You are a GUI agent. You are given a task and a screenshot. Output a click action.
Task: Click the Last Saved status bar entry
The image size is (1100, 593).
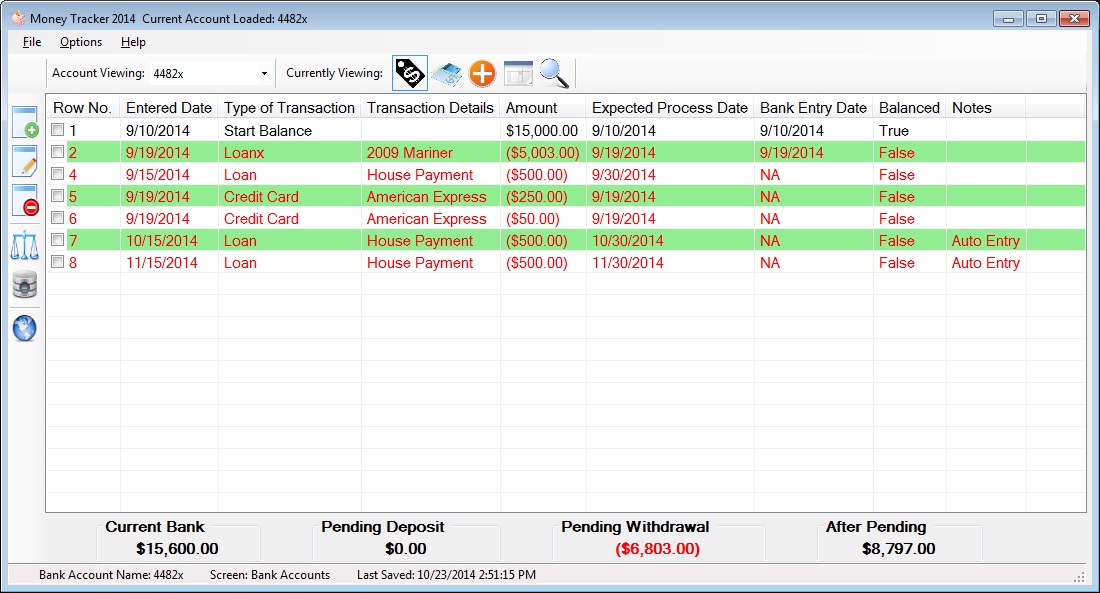tap(446, 575)
